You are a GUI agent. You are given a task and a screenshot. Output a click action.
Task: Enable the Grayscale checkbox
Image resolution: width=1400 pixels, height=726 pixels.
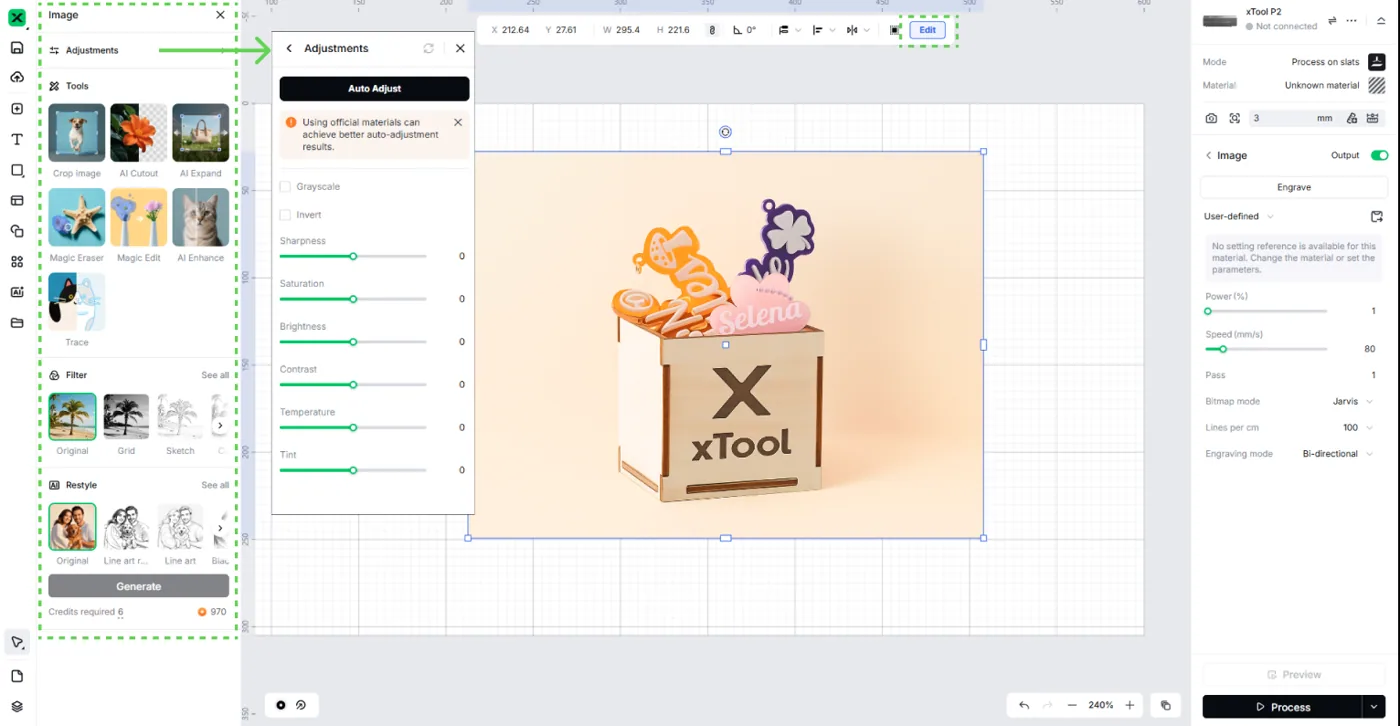tap(285, 187)
